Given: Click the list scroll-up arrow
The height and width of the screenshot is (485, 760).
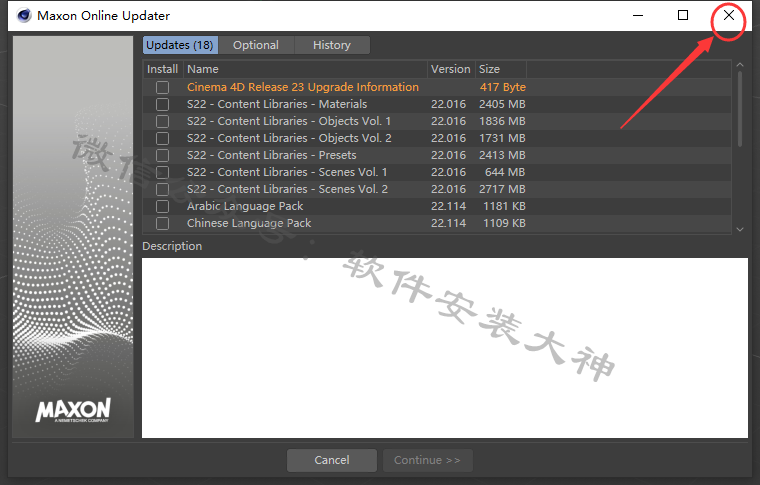Looking at the screenshot, I should [x=740, y=65].
